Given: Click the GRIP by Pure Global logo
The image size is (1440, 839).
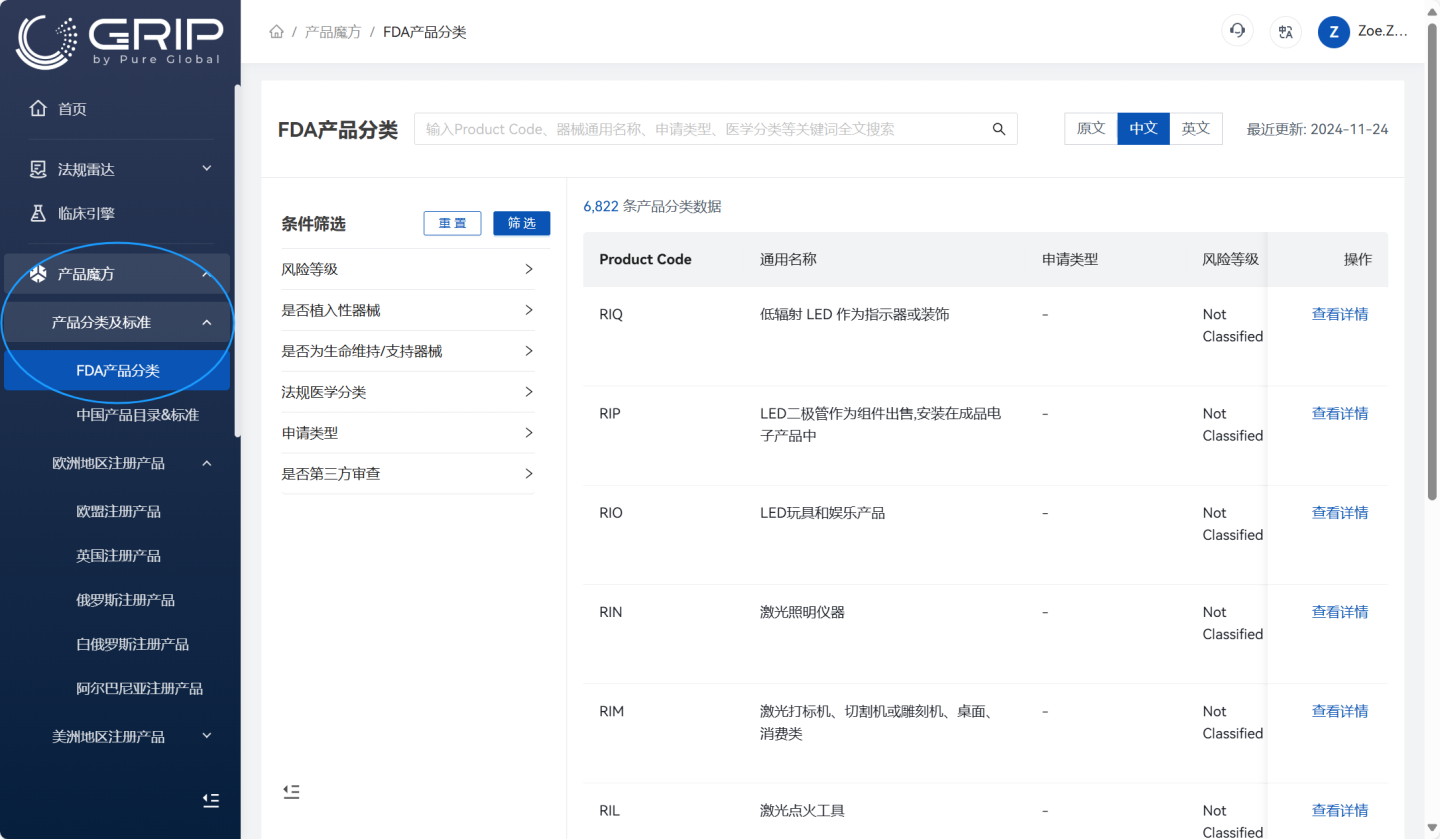Looking at the screenshot, I should tap(119, 41).
